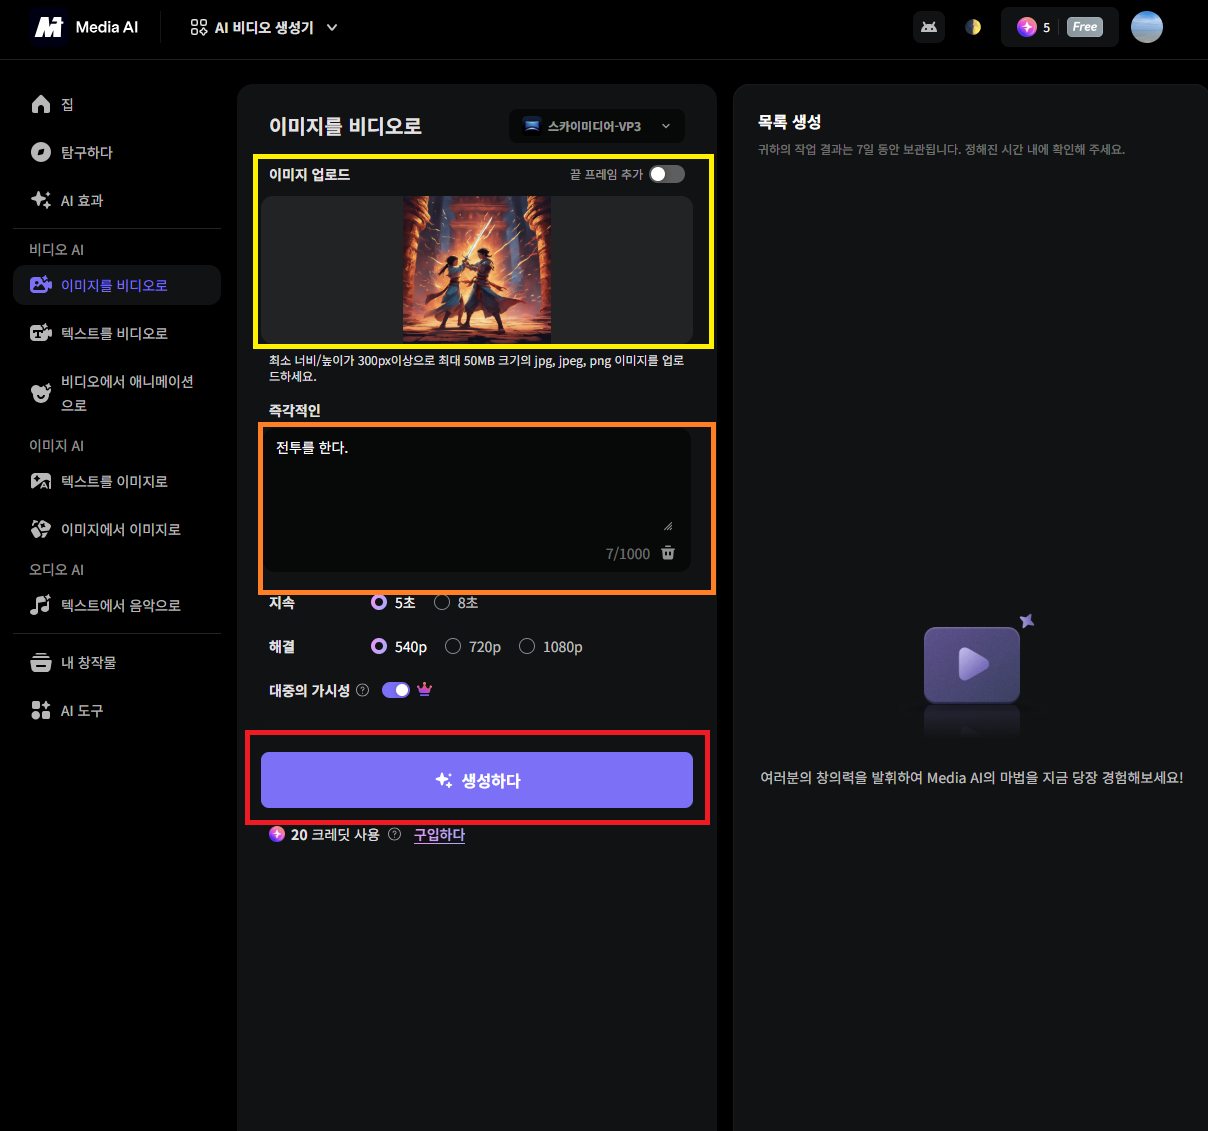Open 탐구하다 explore page
This screenshot has width=1208, height=1131.
[117, 152]
